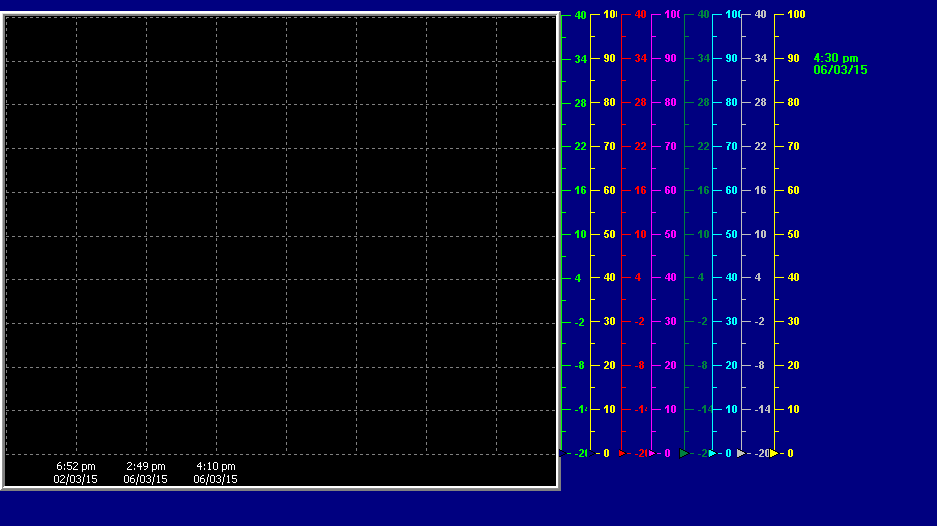Viewport: 937px width, 526px height.
Task: Click the cyan axis 60 label
Action: (731, 190)
